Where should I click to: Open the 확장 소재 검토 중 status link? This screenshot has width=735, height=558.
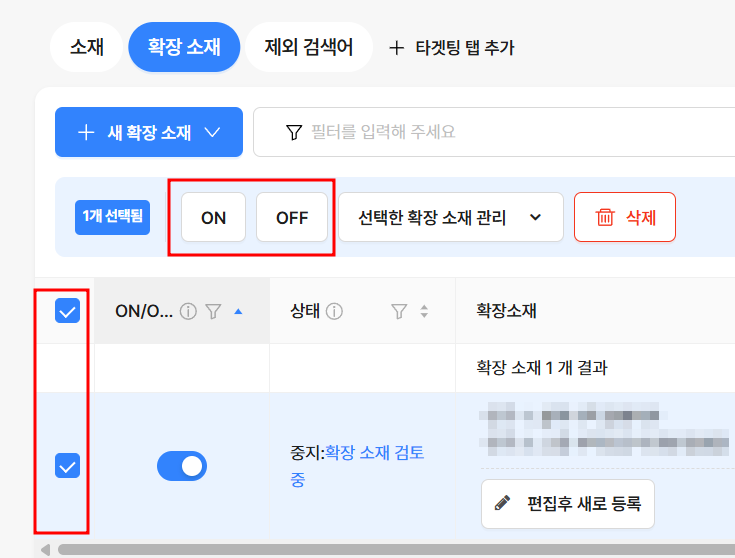pyautogui.click(x=357, y=466)
